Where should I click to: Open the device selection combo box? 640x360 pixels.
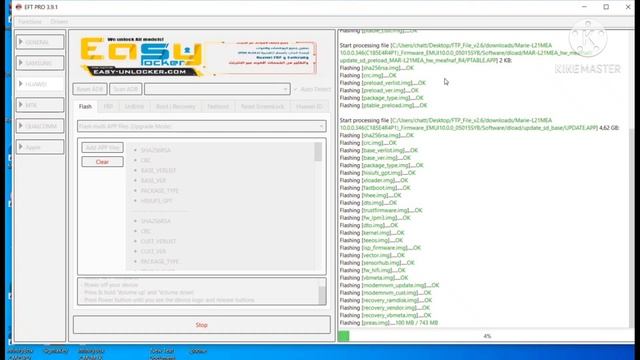tap(217, 89)
